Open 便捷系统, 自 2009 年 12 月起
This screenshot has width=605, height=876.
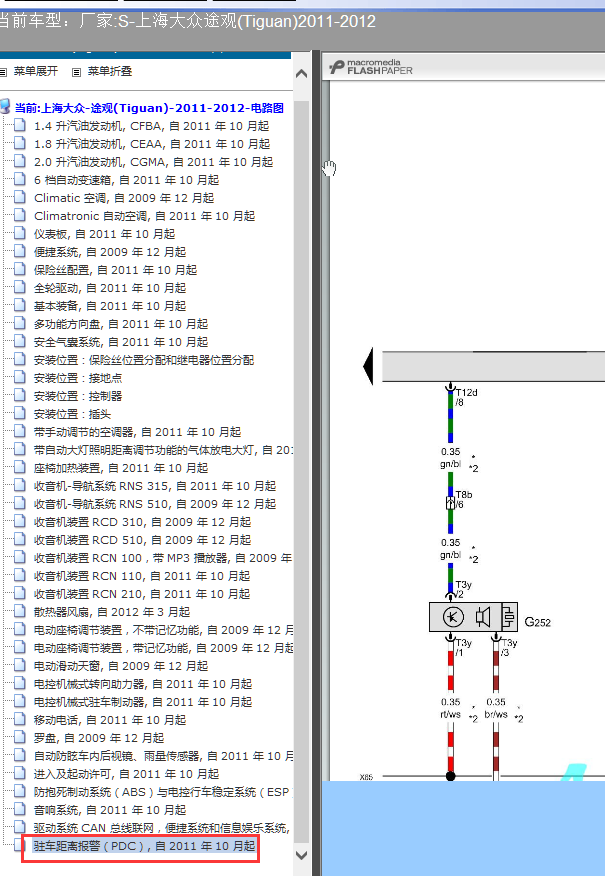[110, 252]
